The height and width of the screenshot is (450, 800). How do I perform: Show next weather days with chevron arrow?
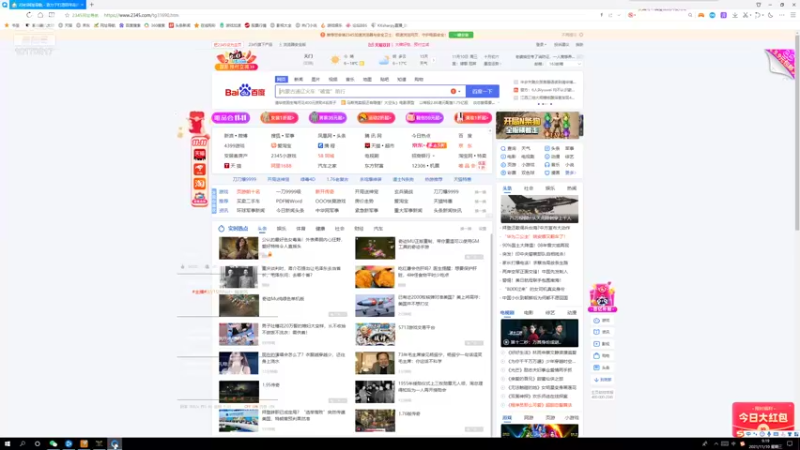tap(434, 60)
